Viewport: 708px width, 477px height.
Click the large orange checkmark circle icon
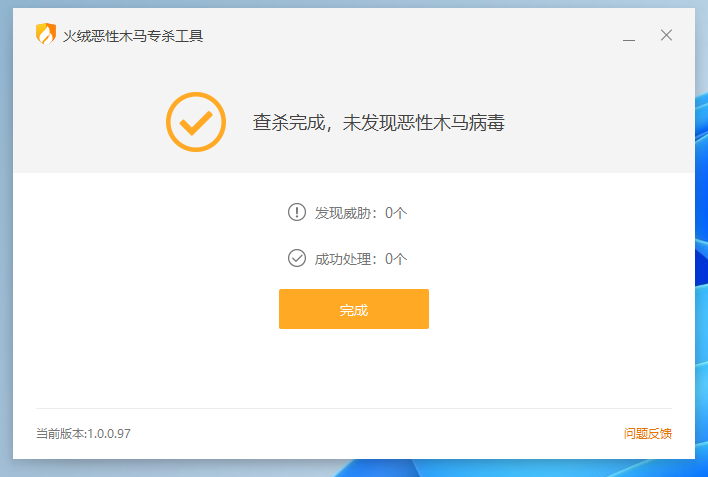click(x=196, y=122)
